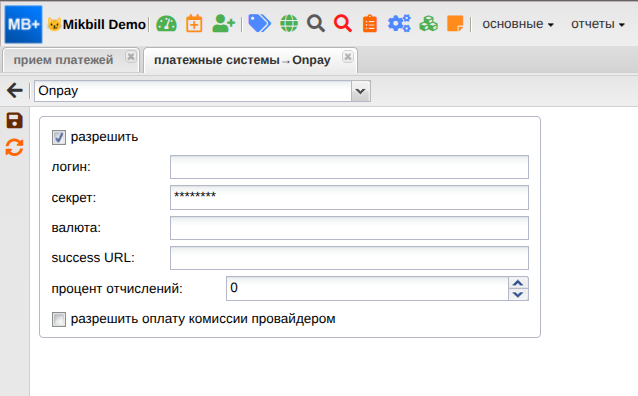This screenshot has width=638, height=396.
Task: Decrease процент отчислений with the down arrow
Action: point(518,294)
